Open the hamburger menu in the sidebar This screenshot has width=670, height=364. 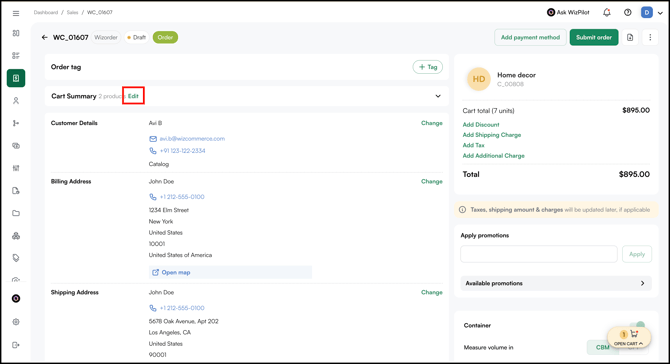16,13
